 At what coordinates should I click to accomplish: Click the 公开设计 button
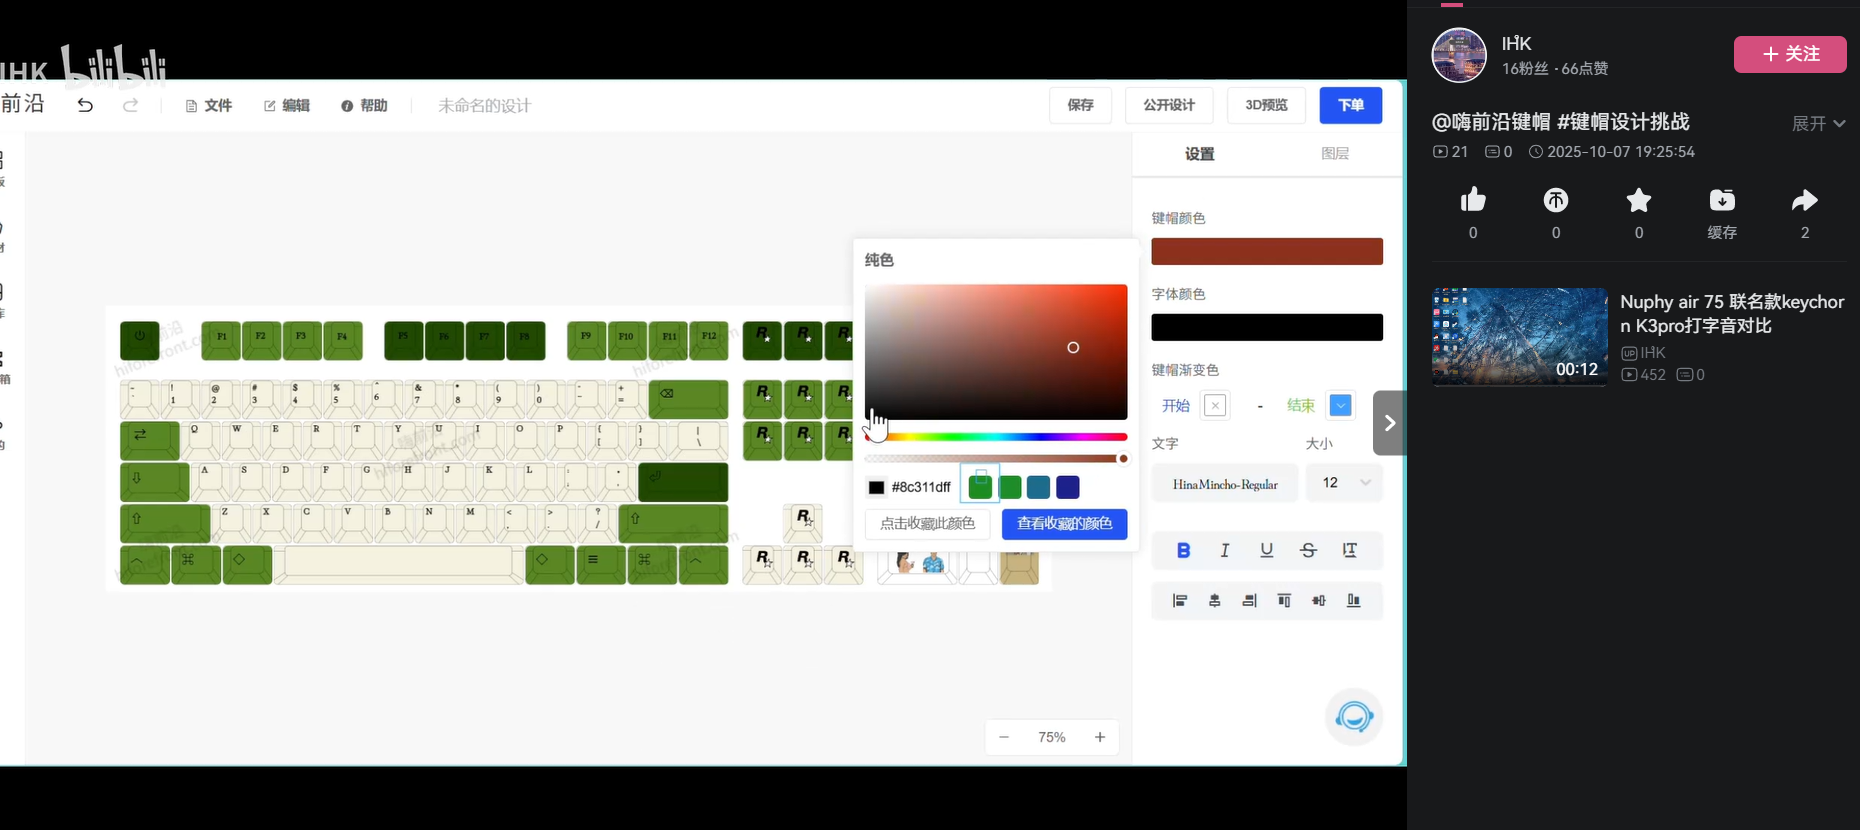pyautogui.click(x=1169, y=105)
